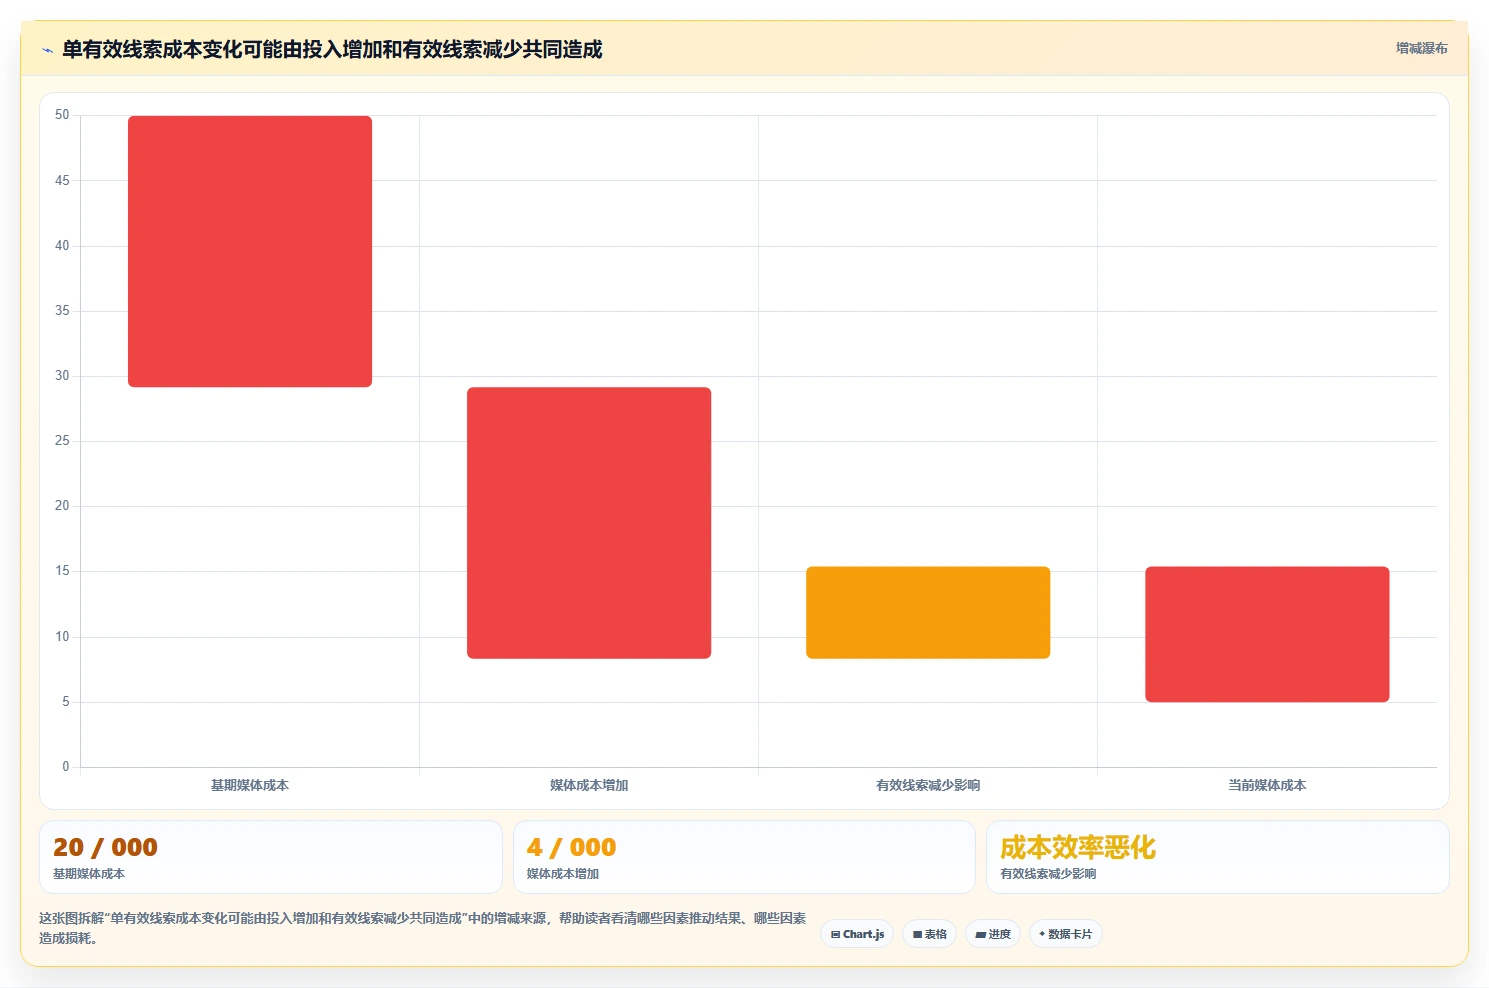1489x988 pixels.
Task: Click the 进度 tag
Action: [x=993, y=934]
